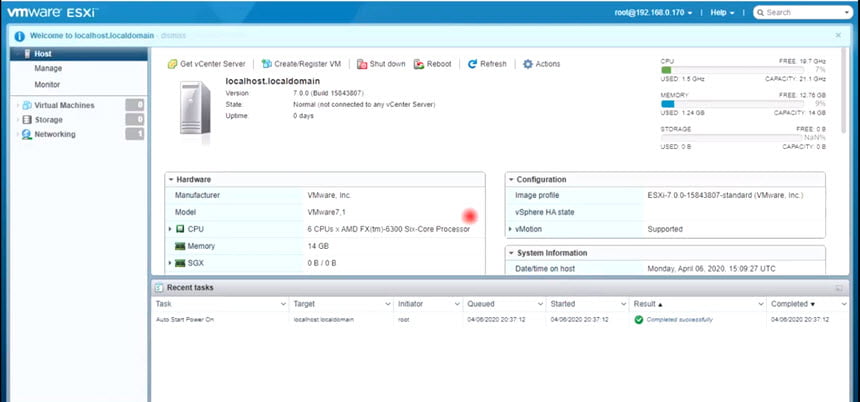Screen dimensions: 860x402
Task: Click the Host icon in navigator
Action: [x=27, y=54]
